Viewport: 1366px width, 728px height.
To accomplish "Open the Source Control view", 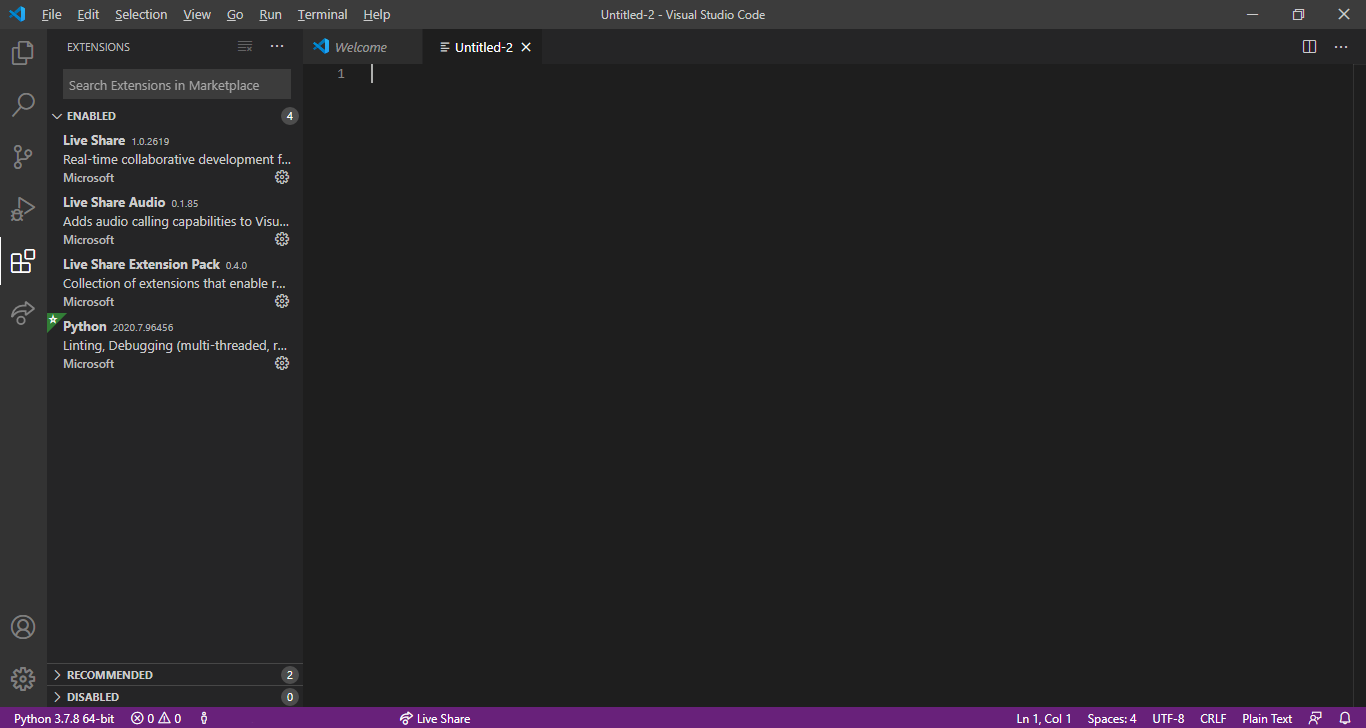I will pyautogui.click(x=23, y=157).
